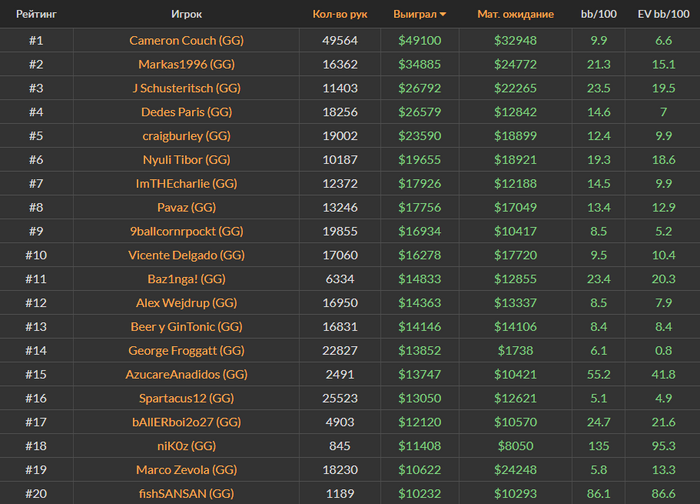View Nyuli Tibor (GG) player stats
Image resolution: width=700 pixels, height=504 pixels.
[x=186, y=160]
